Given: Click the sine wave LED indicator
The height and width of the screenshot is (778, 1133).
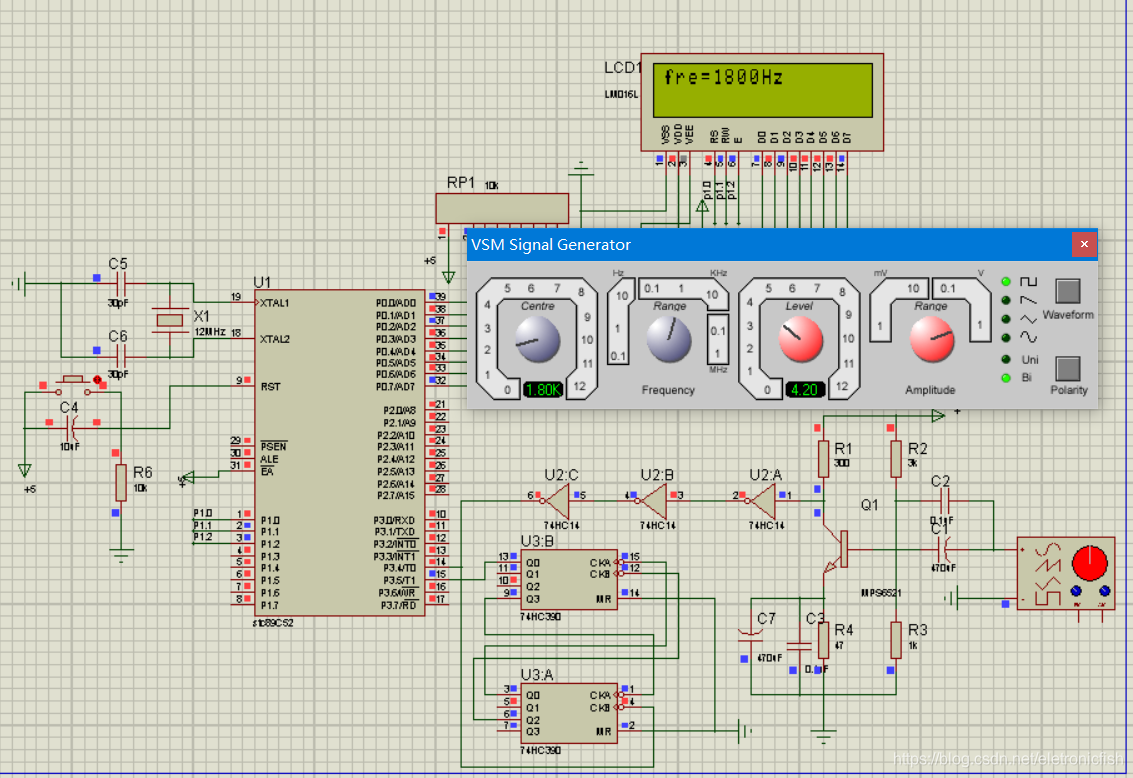Looking at the screenshot, I should pos(1006,337).
